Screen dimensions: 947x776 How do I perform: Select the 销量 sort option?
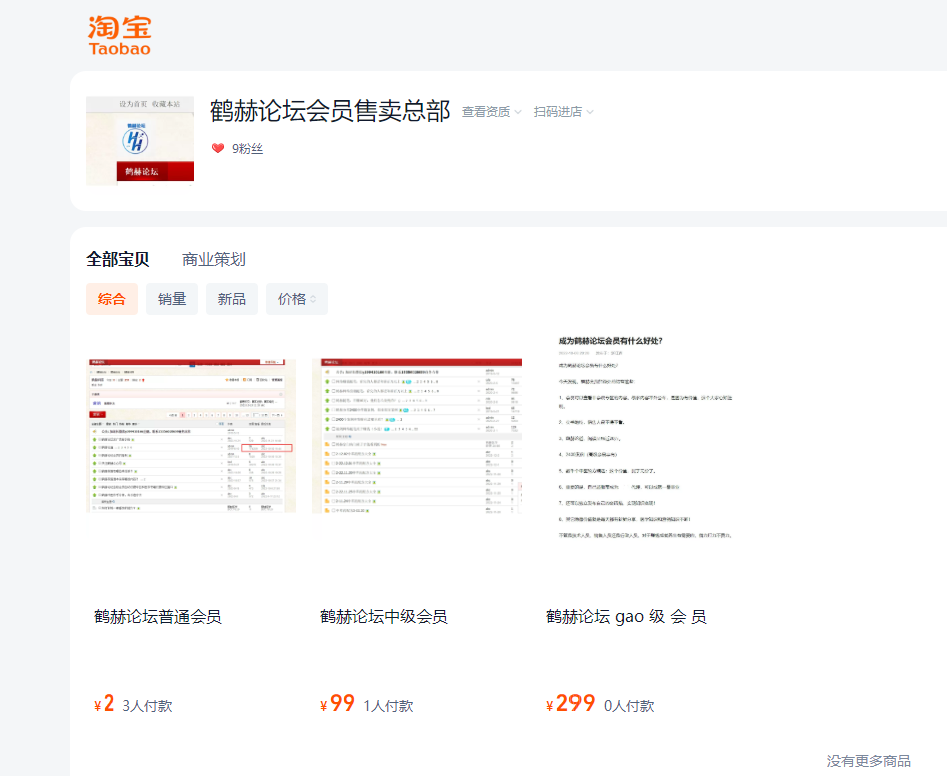pos(172,299)
